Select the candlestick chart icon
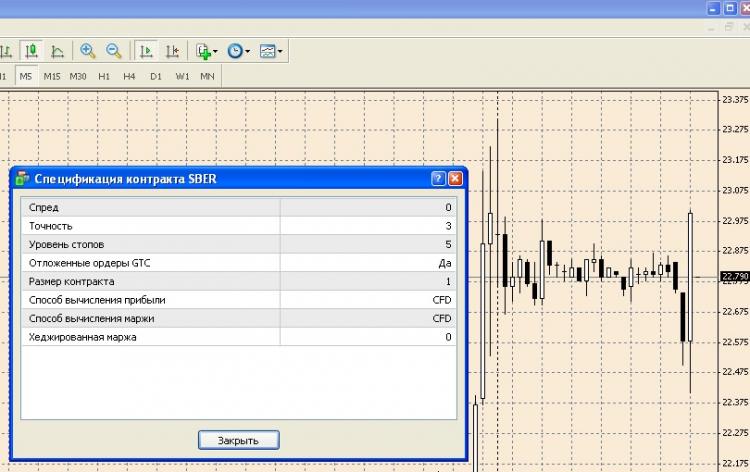The height and width of the screenshot is (472, 750). pyautogui.click(x=32, y=51)
